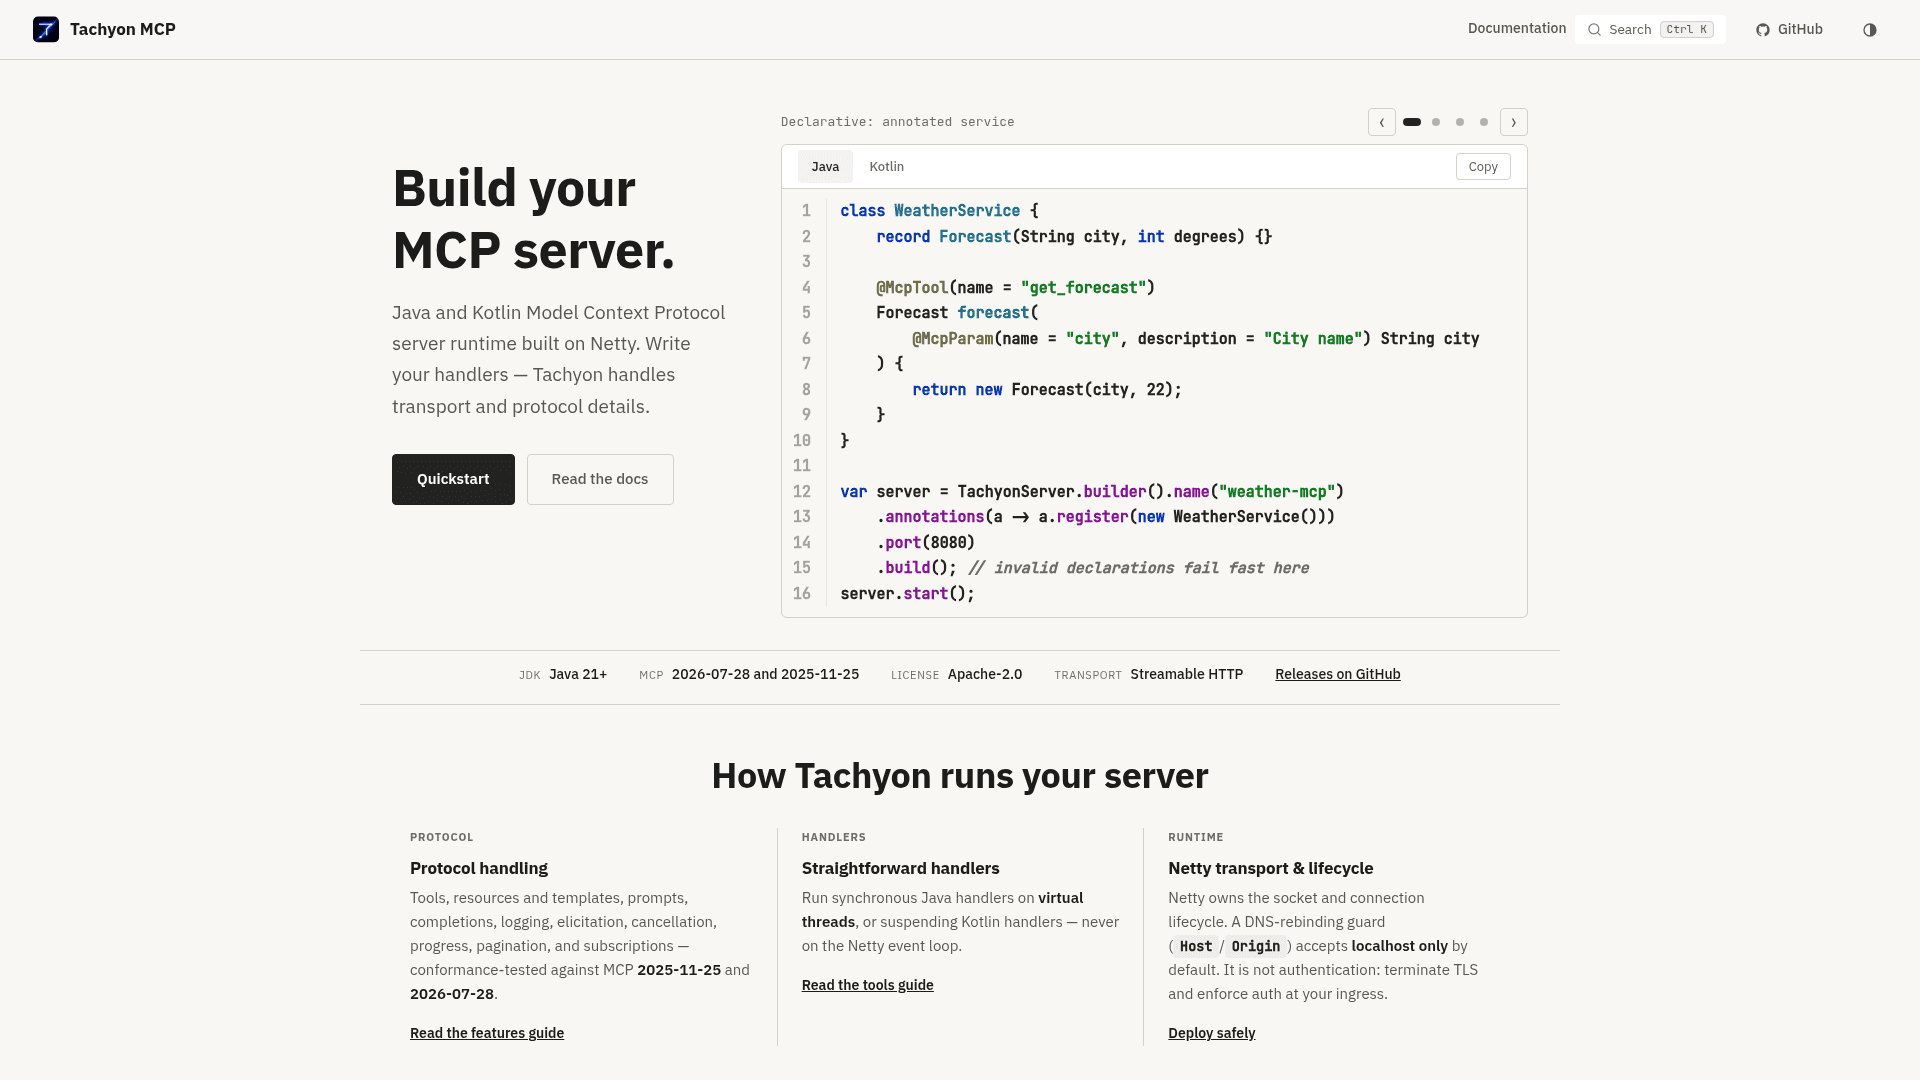This screenshot has width=1920, height=1080.
Task: Click the 'Protocol handling' card title
Action: 479,869
